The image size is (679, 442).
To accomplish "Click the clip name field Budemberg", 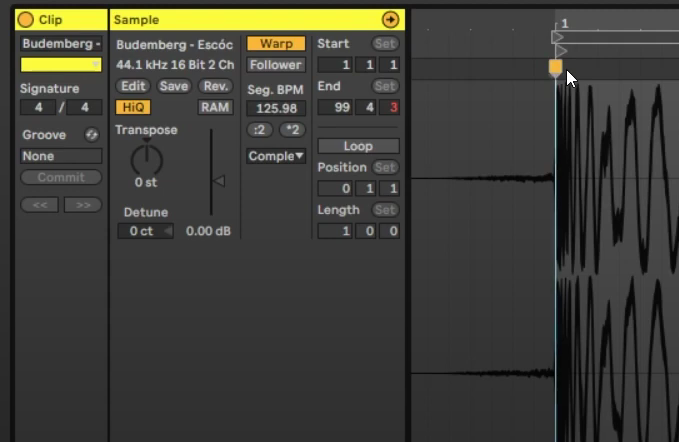I will [61, 44].
